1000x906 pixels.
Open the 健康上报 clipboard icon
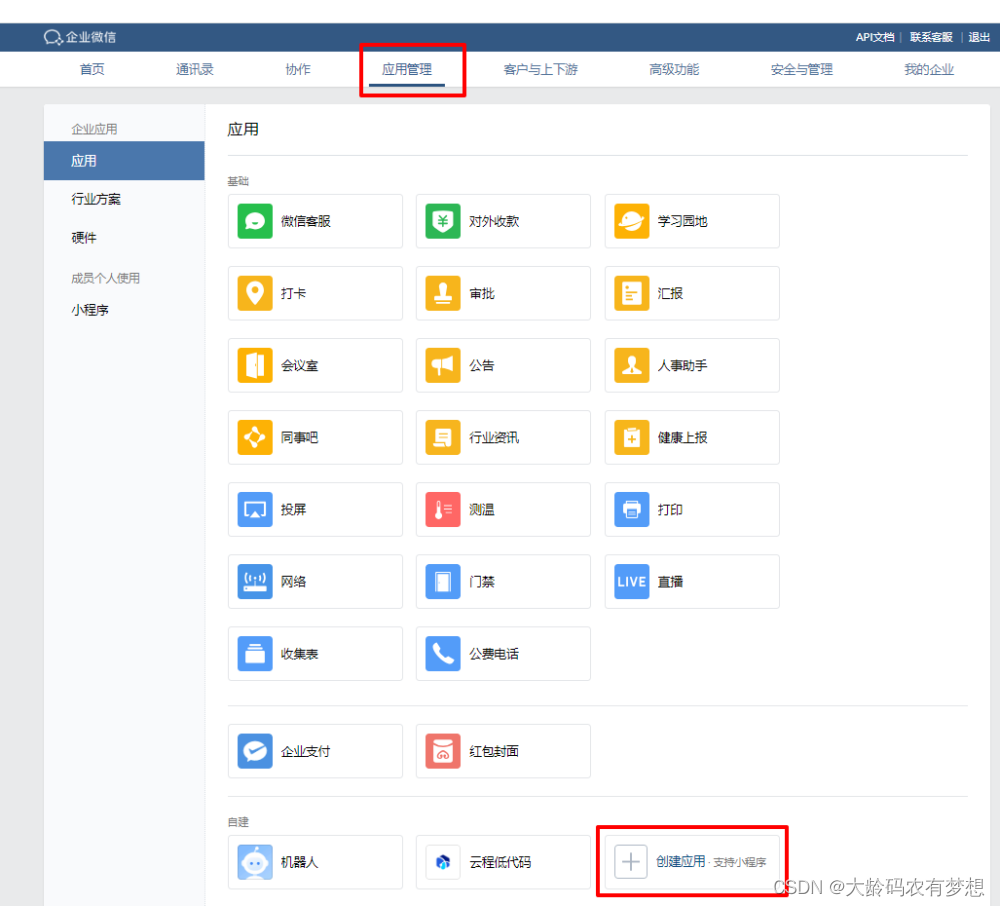(631, 437)
